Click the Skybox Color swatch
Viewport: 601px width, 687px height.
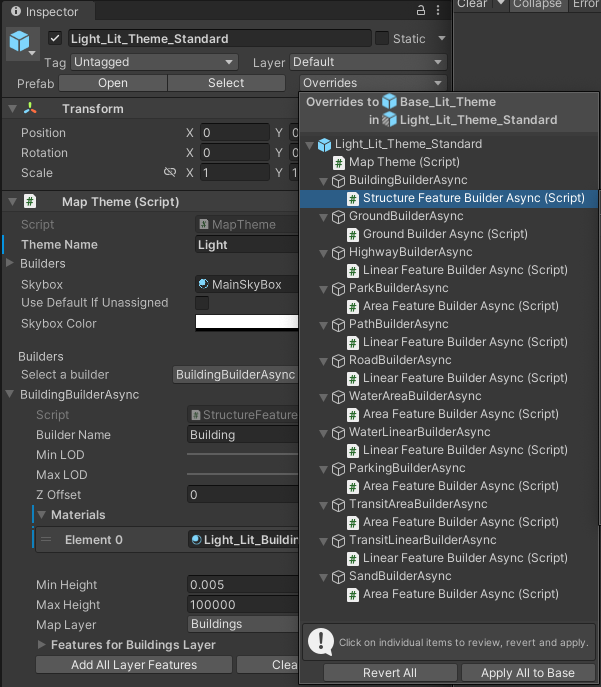pos(247,323)
